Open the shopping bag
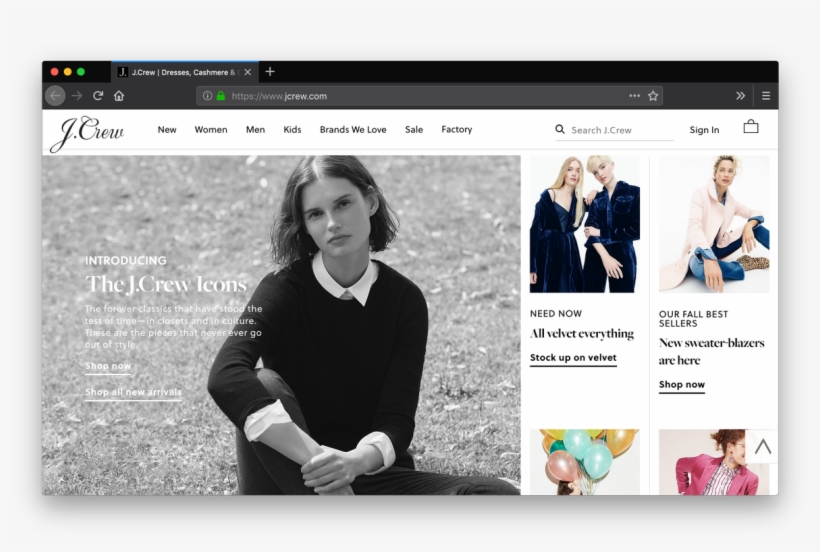820x552 pixels. (x=751, y=126)
